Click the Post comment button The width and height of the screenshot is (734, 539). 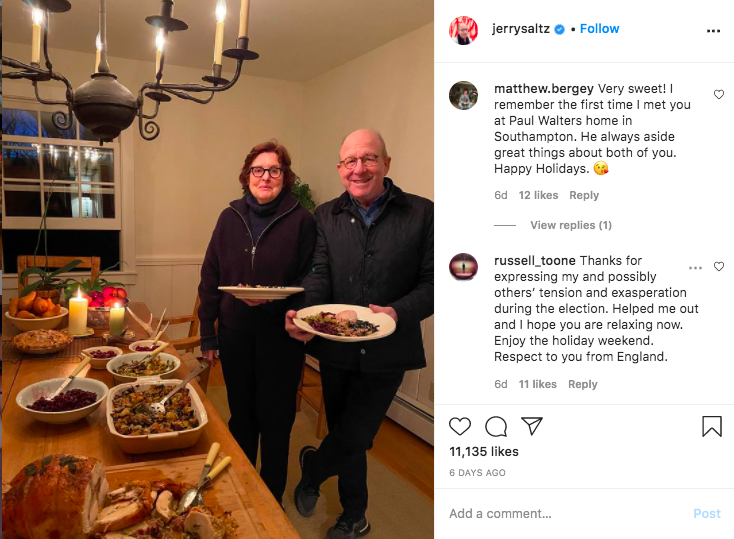click(x=706, y=514)
